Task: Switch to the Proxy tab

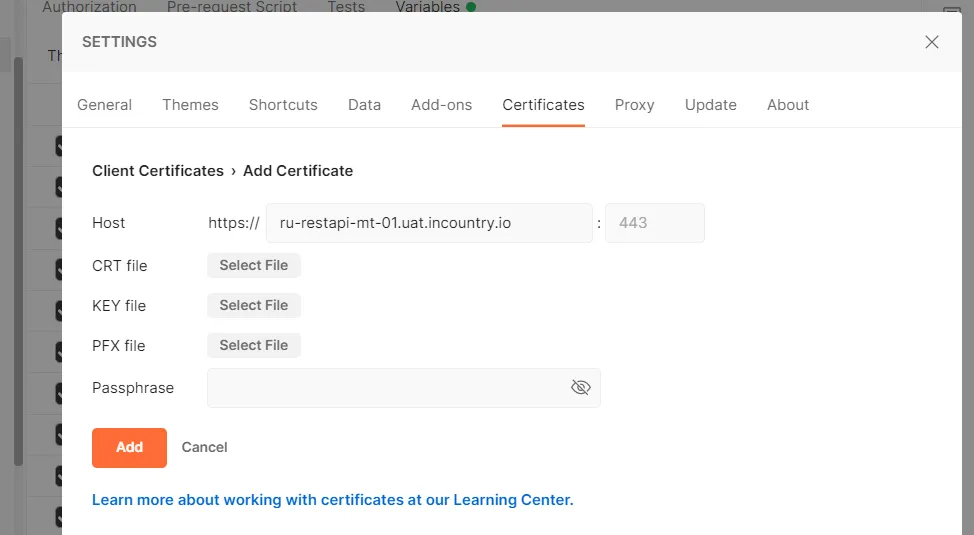Action: [x=634, y=104]
